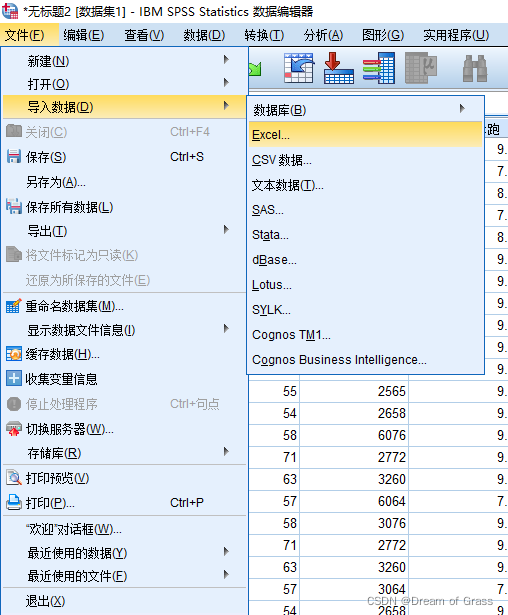Click 收集变量信息 menu entry
The image size is (508, 615).
click(x=124, y=379)
